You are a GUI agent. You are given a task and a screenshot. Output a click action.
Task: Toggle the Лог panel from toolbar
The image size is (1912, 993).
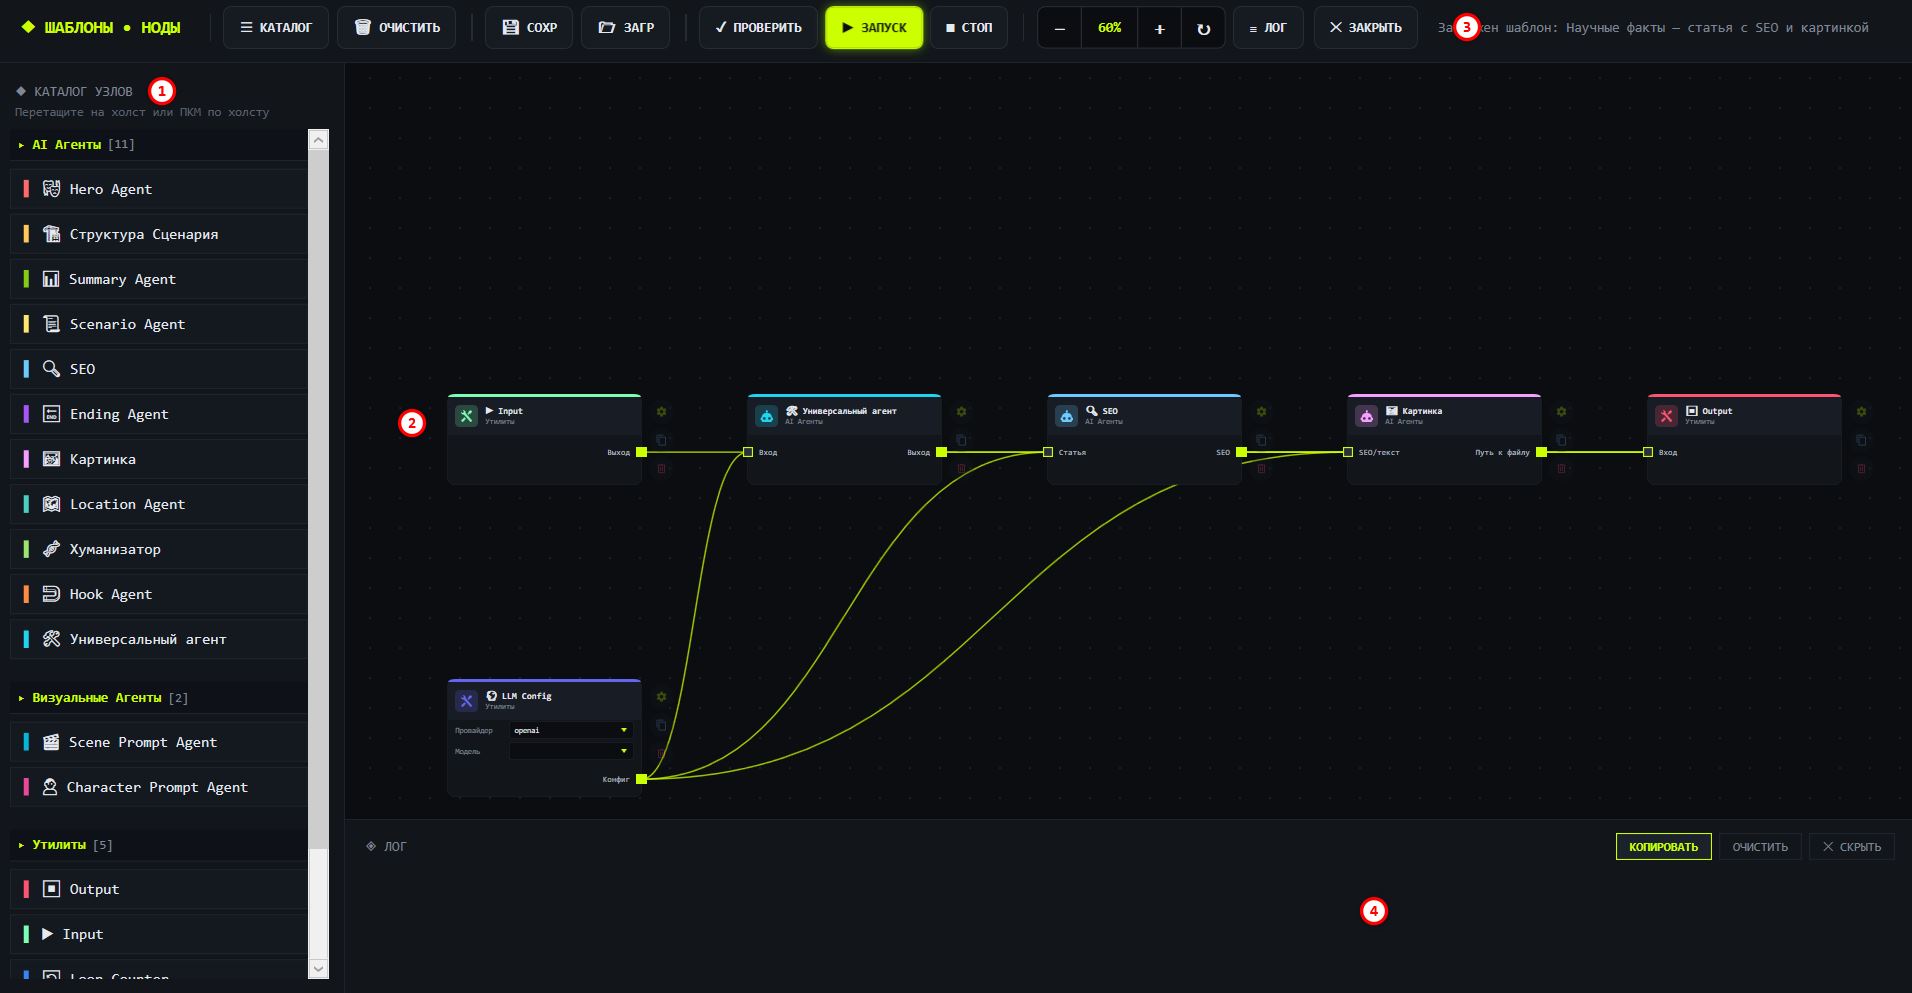pos(1268,28)
